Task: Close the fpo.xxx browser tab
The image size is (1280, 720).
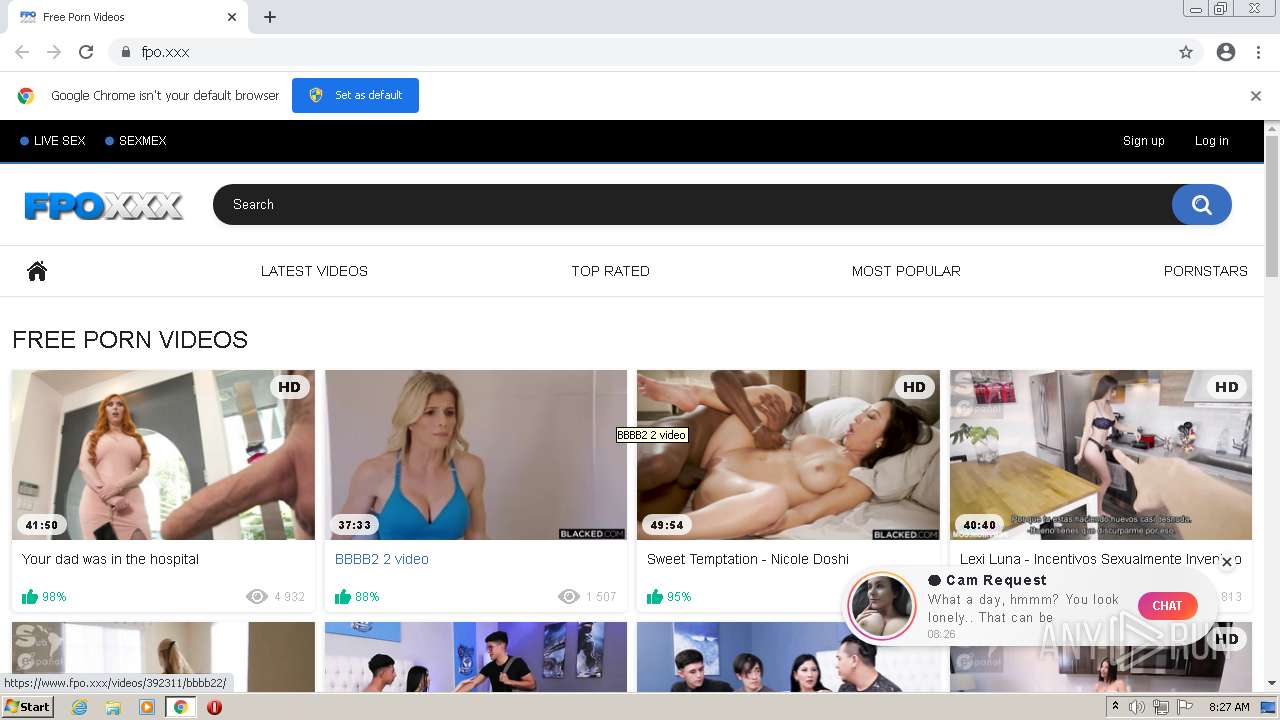Action: click(232, 17)
